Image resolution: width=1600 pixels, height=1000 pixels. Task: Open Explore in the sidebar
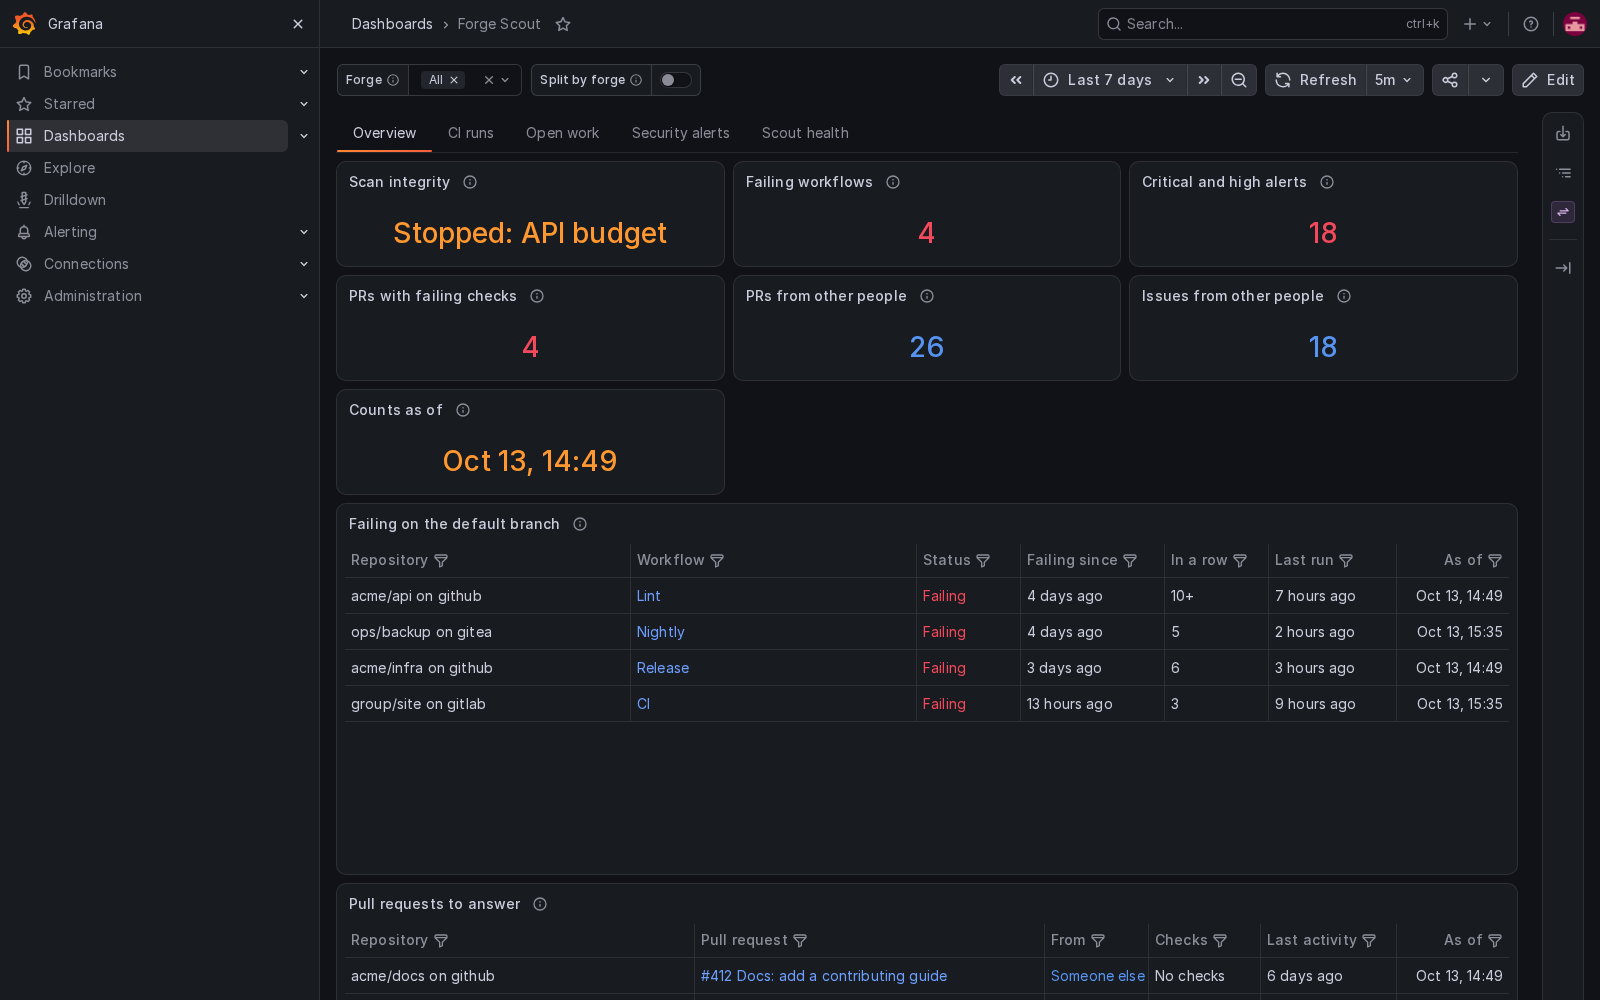point(70,168)
